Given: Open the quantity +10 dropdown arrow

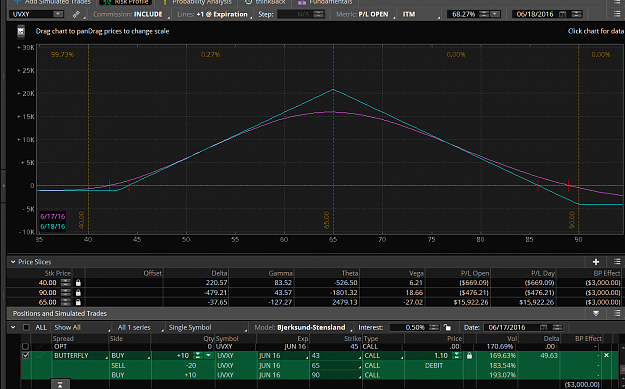Looking at the screenshot, I should [x=208, y=356].
